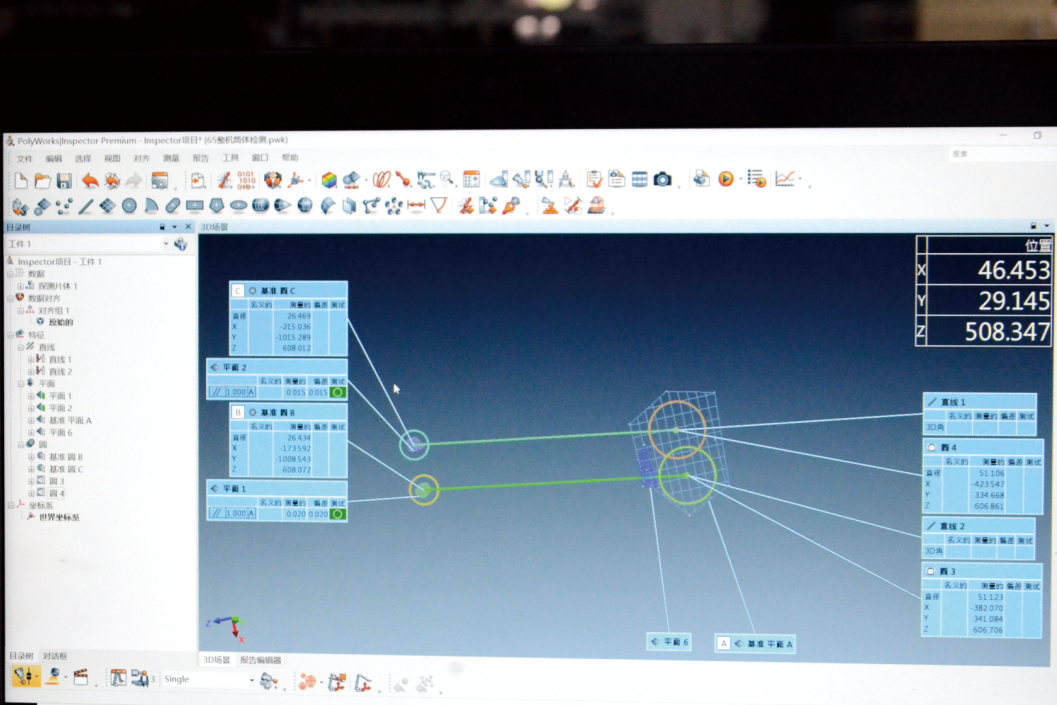Toggle green pass indicator in 平面 2 callout
Viewport: 1057px width, 705px height.
tap(338, 392)
